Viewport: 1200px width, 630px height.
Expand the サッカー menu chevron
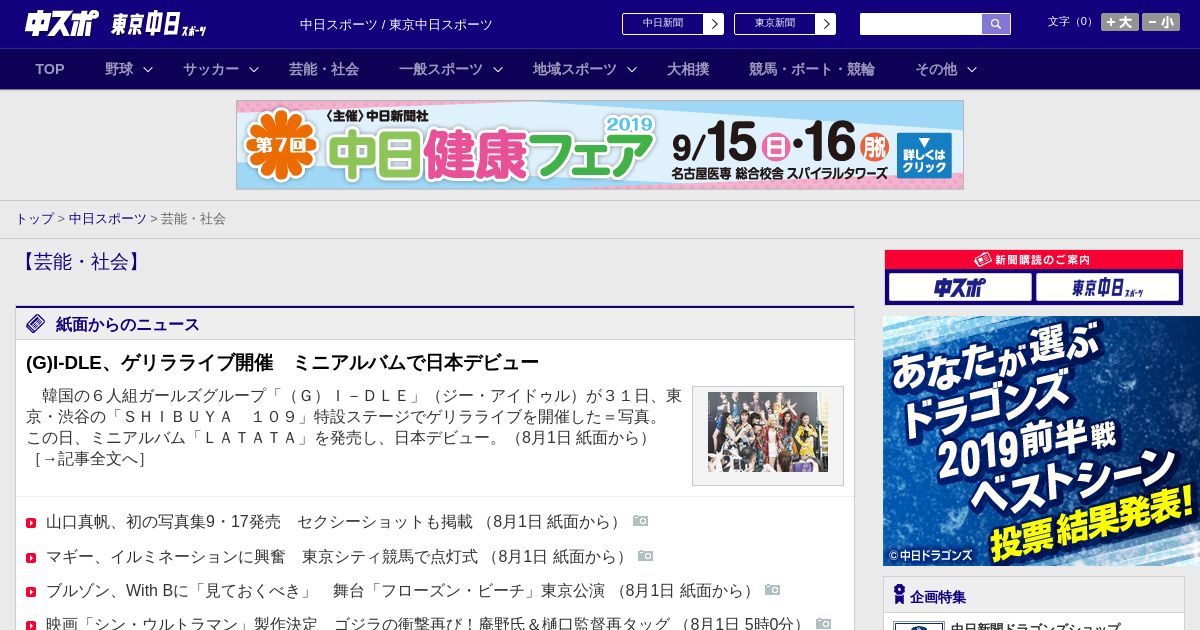click(254, 70)
